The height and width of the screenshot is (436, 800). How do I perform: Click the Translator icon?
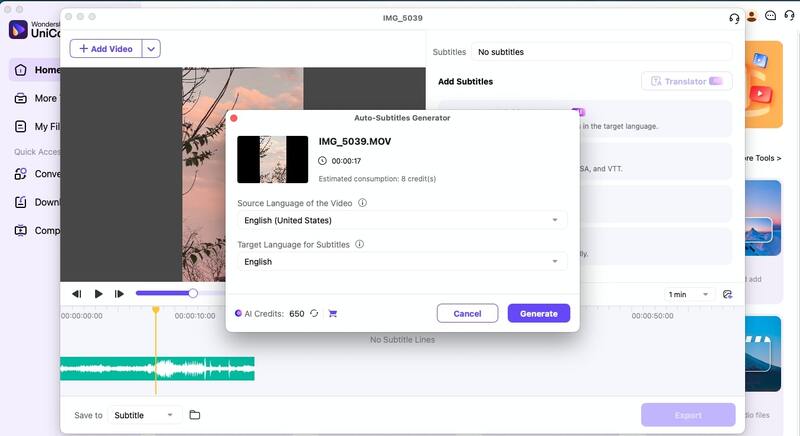click(656, 81)
